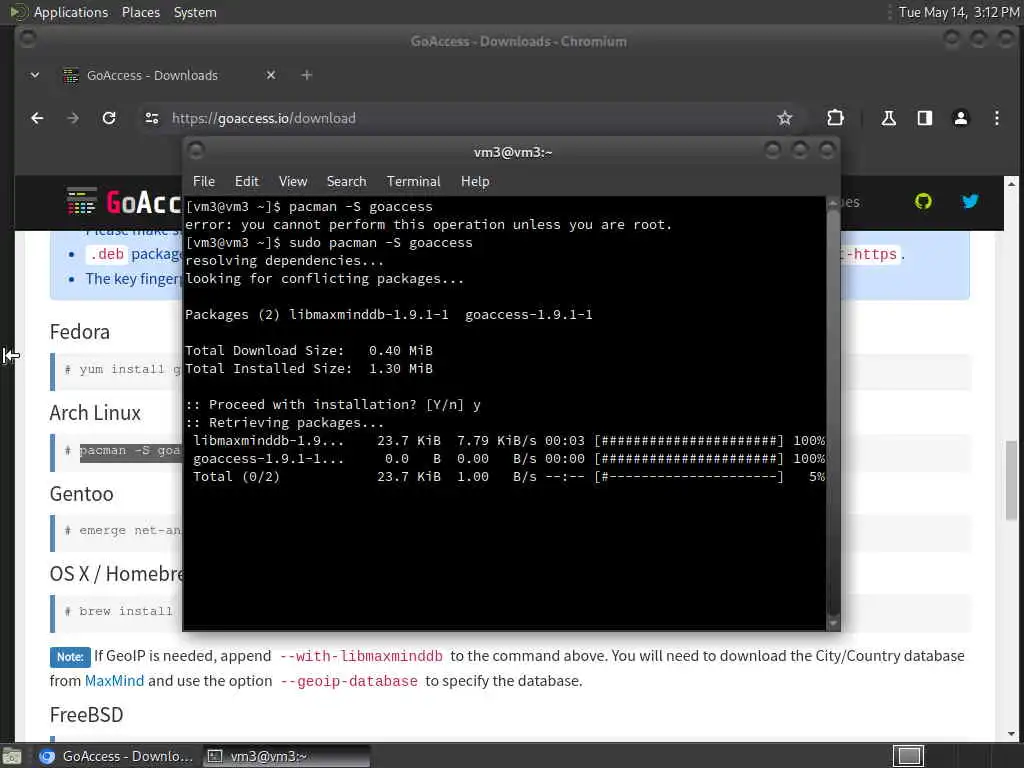Viewport: 1024px width, 768px height.
Task: Open the Chromium profile avatar
Action: tap(961, 118)
